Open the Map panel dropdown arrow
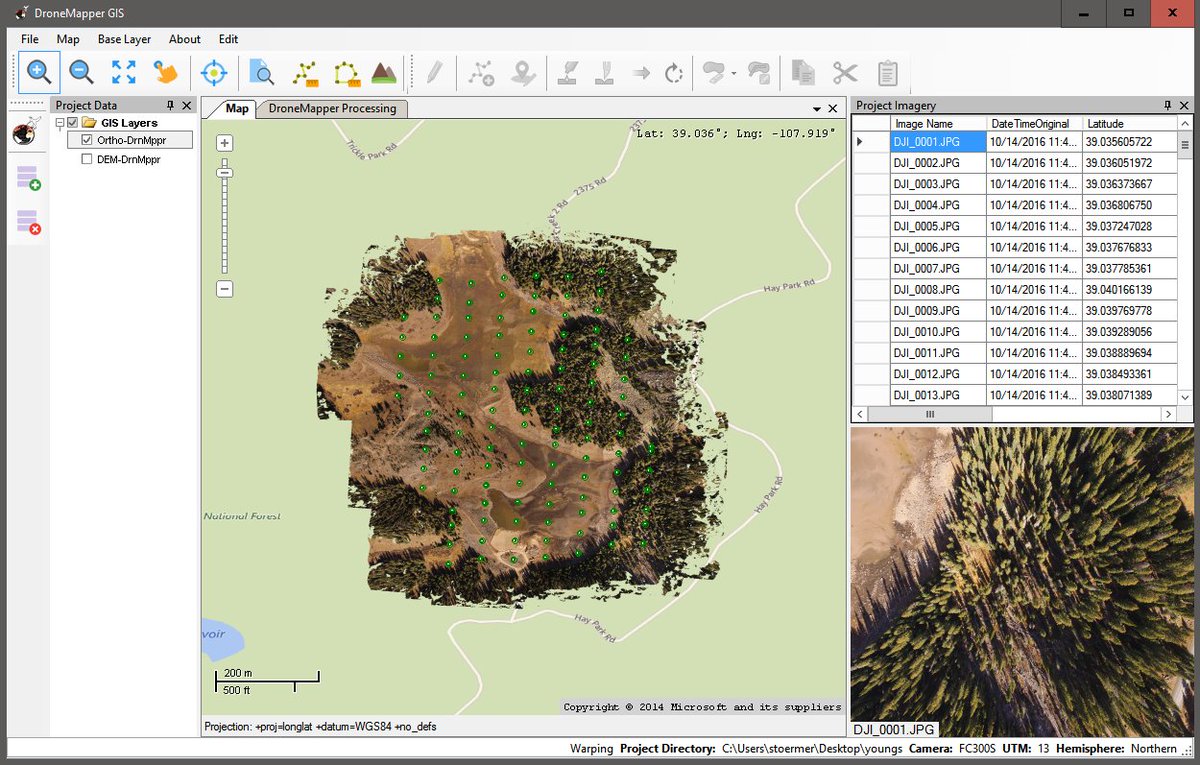The height and width of the screenshot is (765, 1200). [x=818, y=108]
